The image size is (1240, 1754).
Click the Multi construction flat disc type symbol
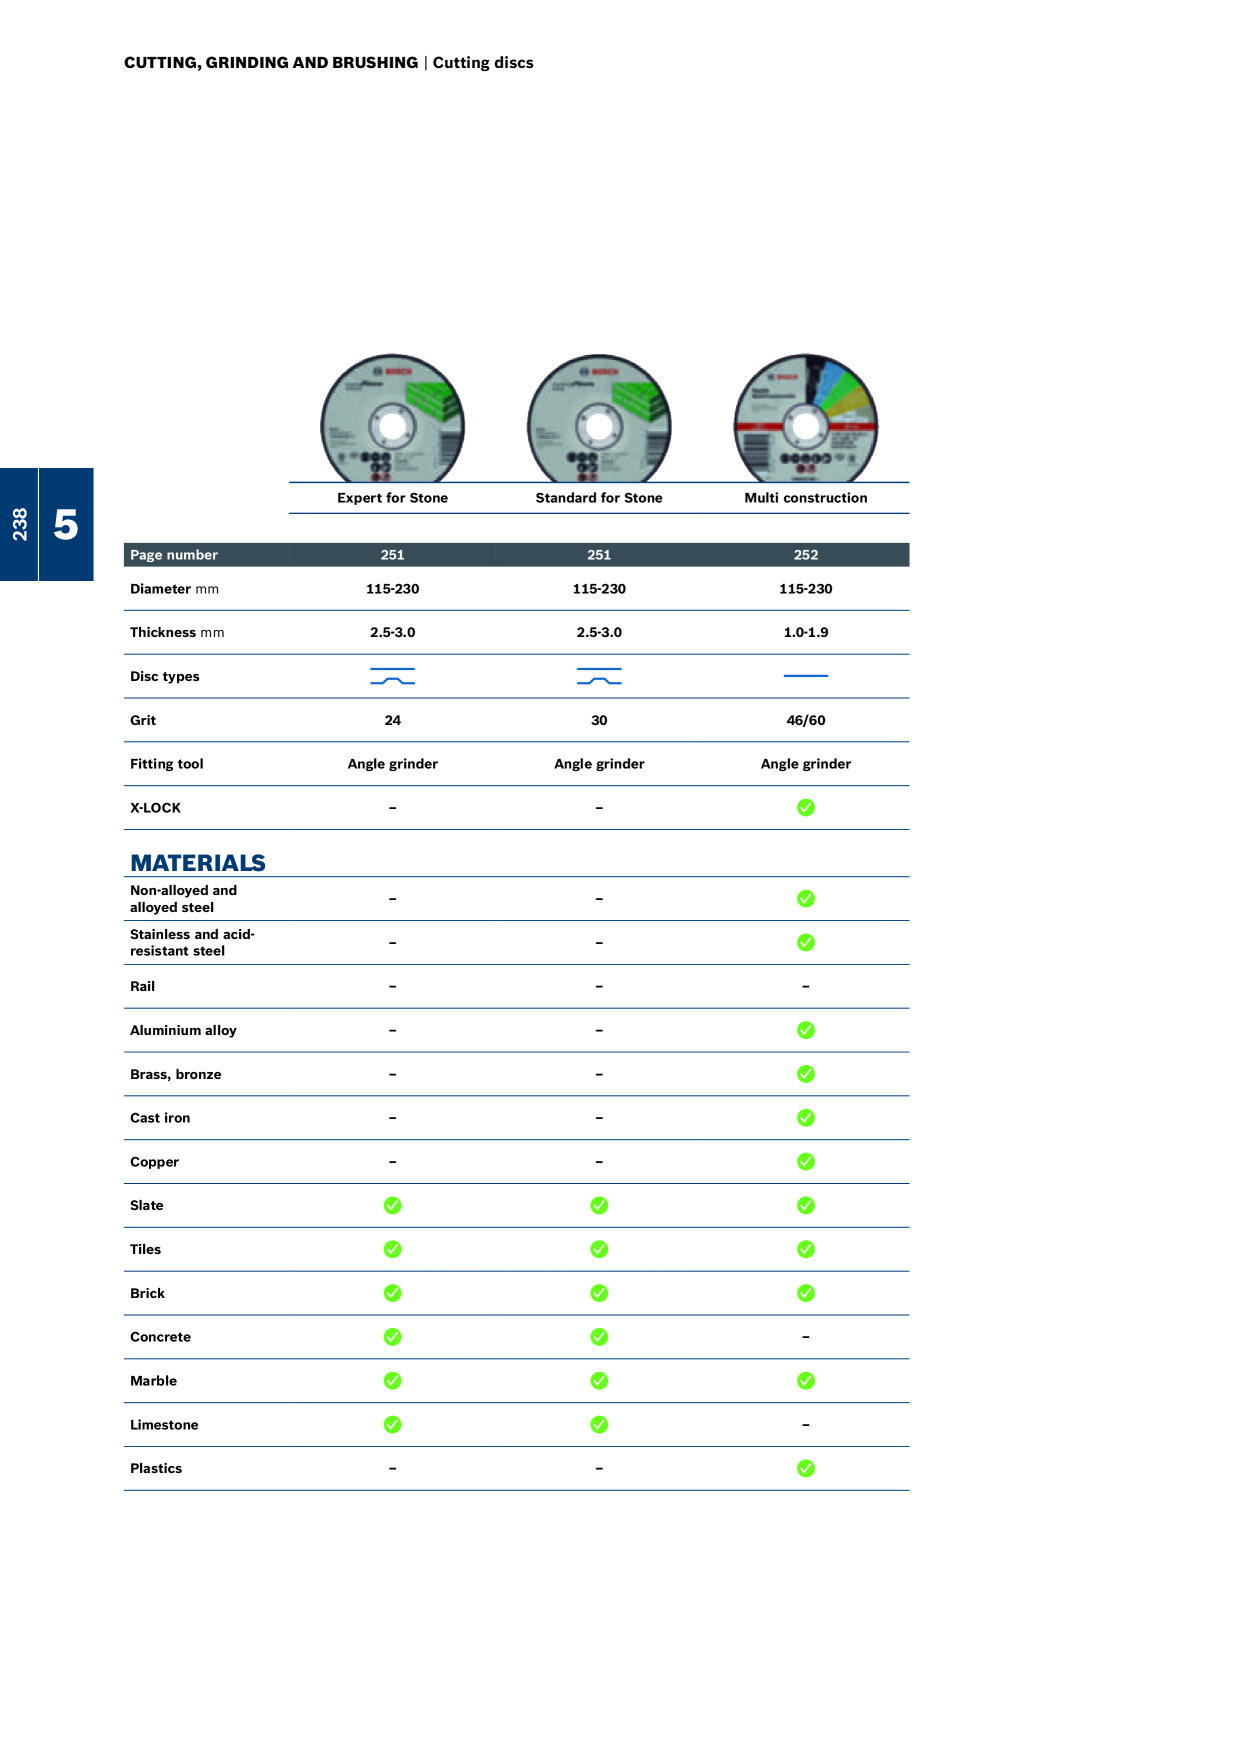coord(806,676)
